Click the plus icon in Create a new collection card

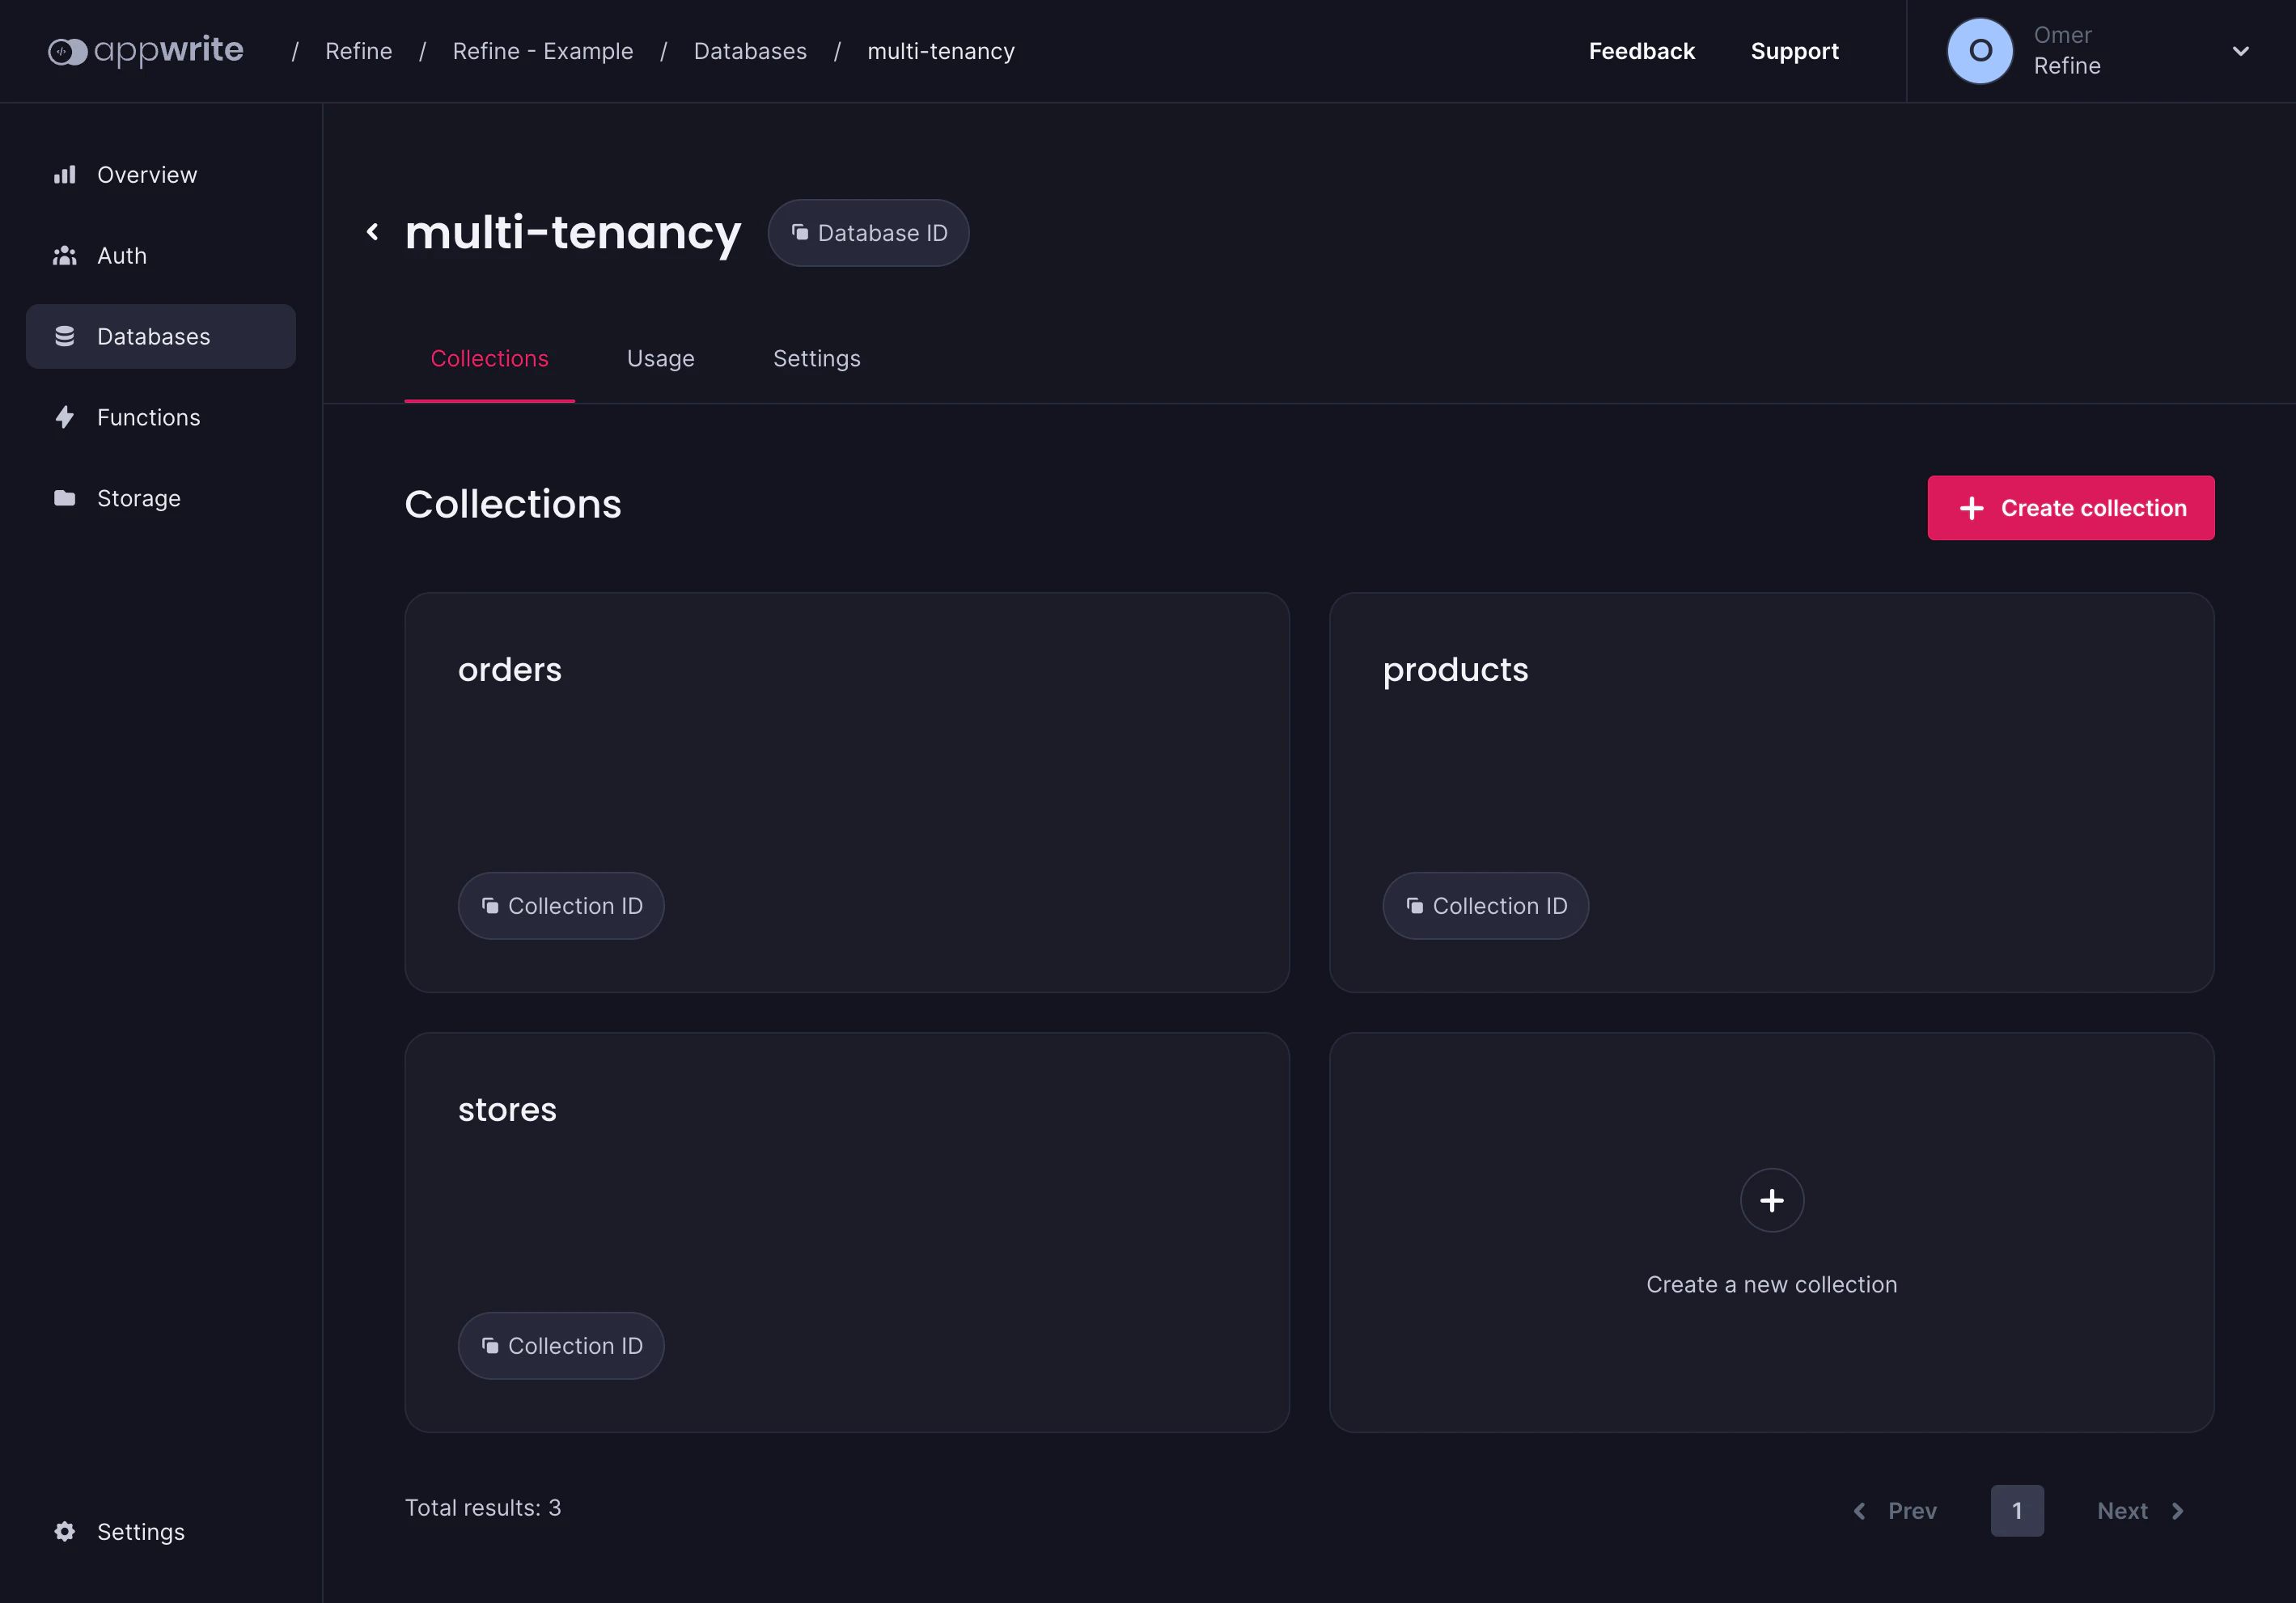pos(1771,1200)
